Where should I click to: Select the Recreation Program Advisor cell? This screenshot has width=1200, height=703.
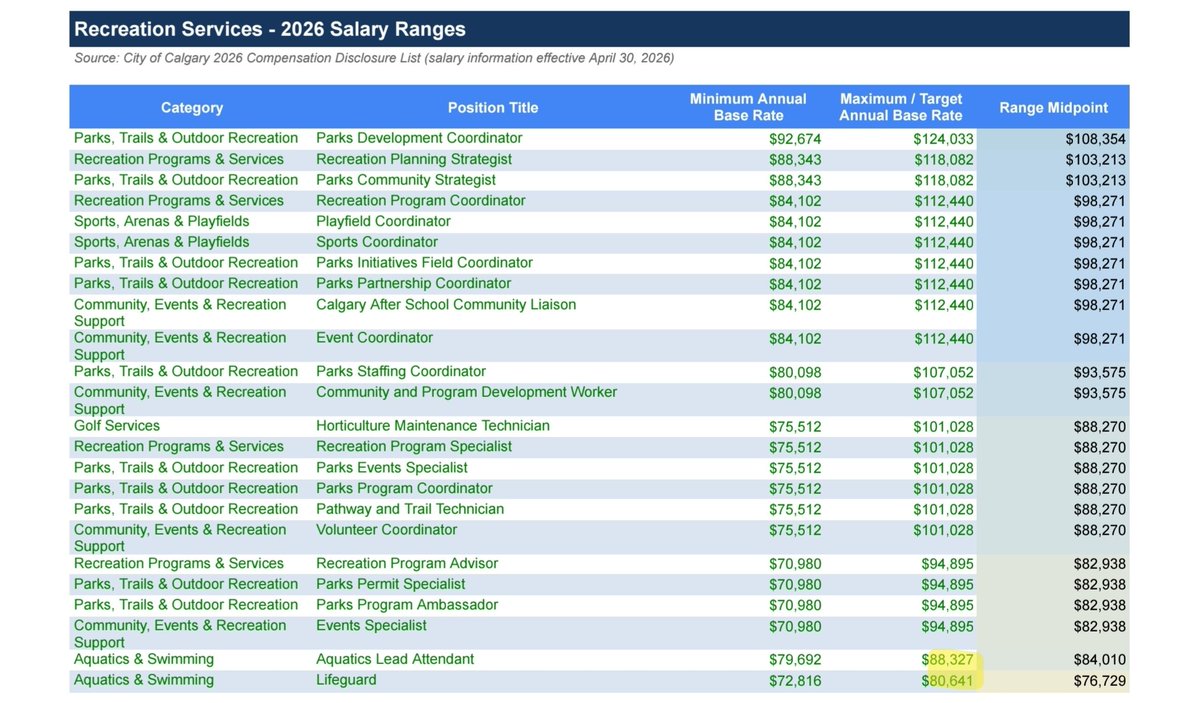[407, 564]
